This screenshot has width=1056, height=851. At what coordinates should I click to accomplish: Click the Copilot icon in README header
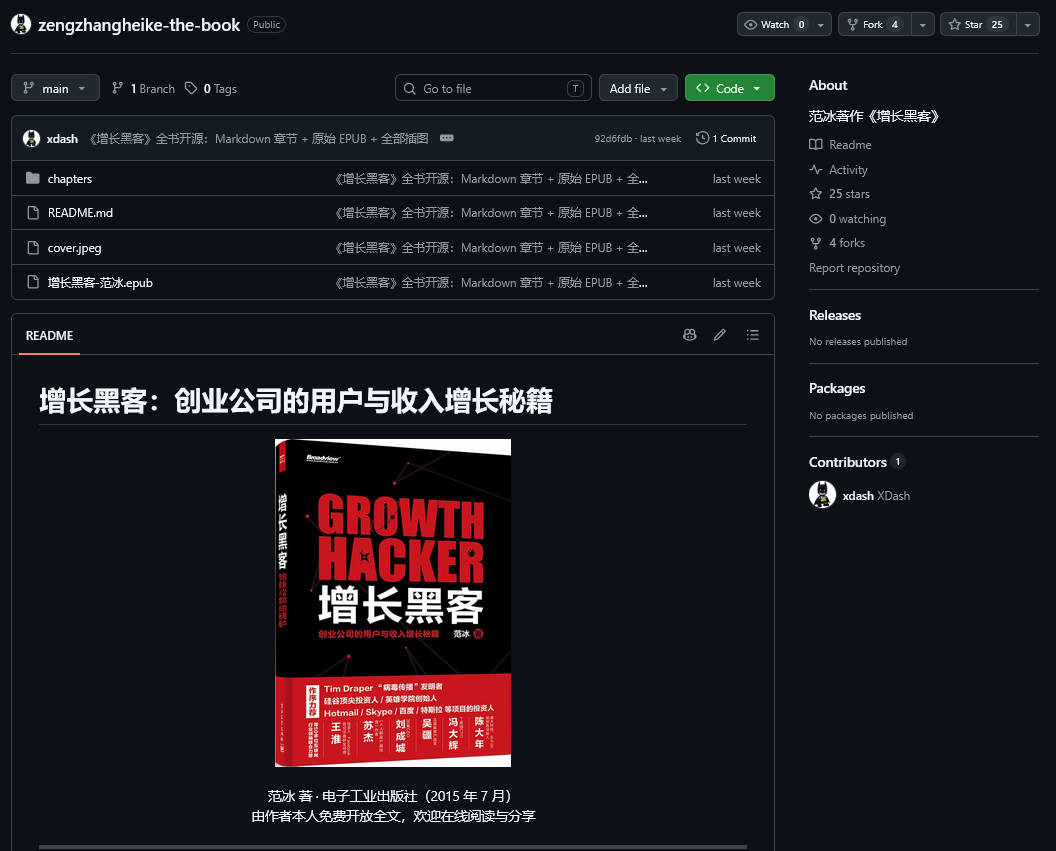click(x=689, y=335)
